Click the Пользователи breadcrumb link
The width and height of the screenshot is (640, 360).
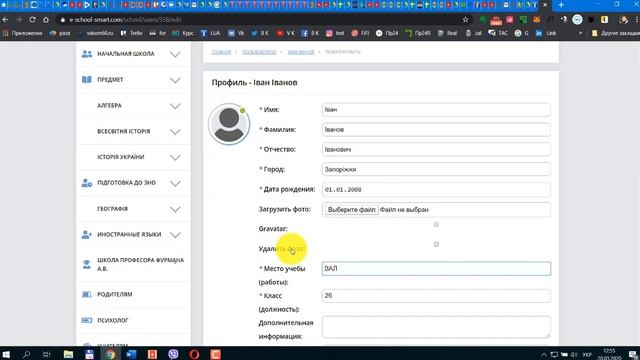click(259, 52)
